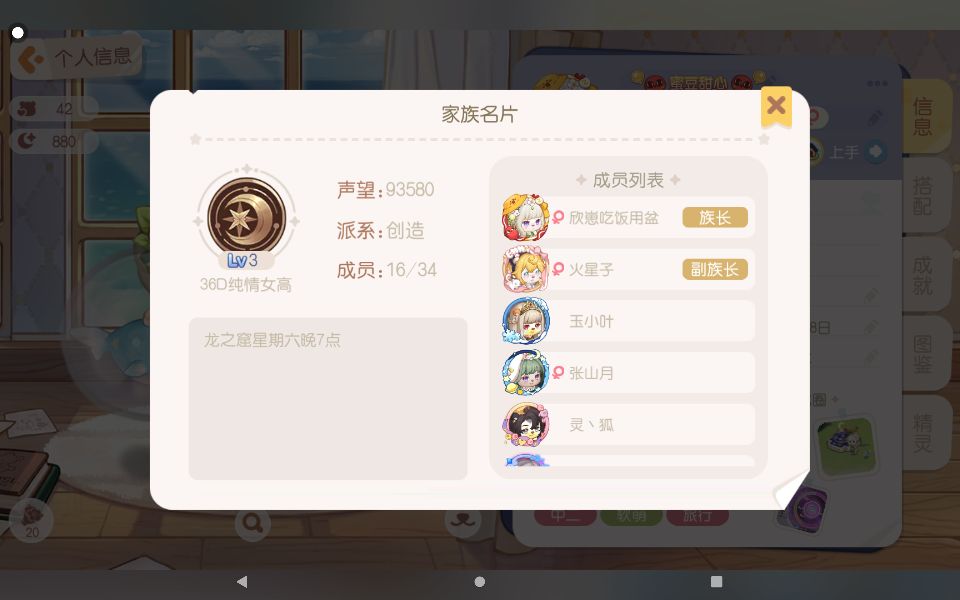Image resolution: width=960 pixels, height=600 pixels.
Task: Tap the Android back navigation button
Action: [242, 582]
